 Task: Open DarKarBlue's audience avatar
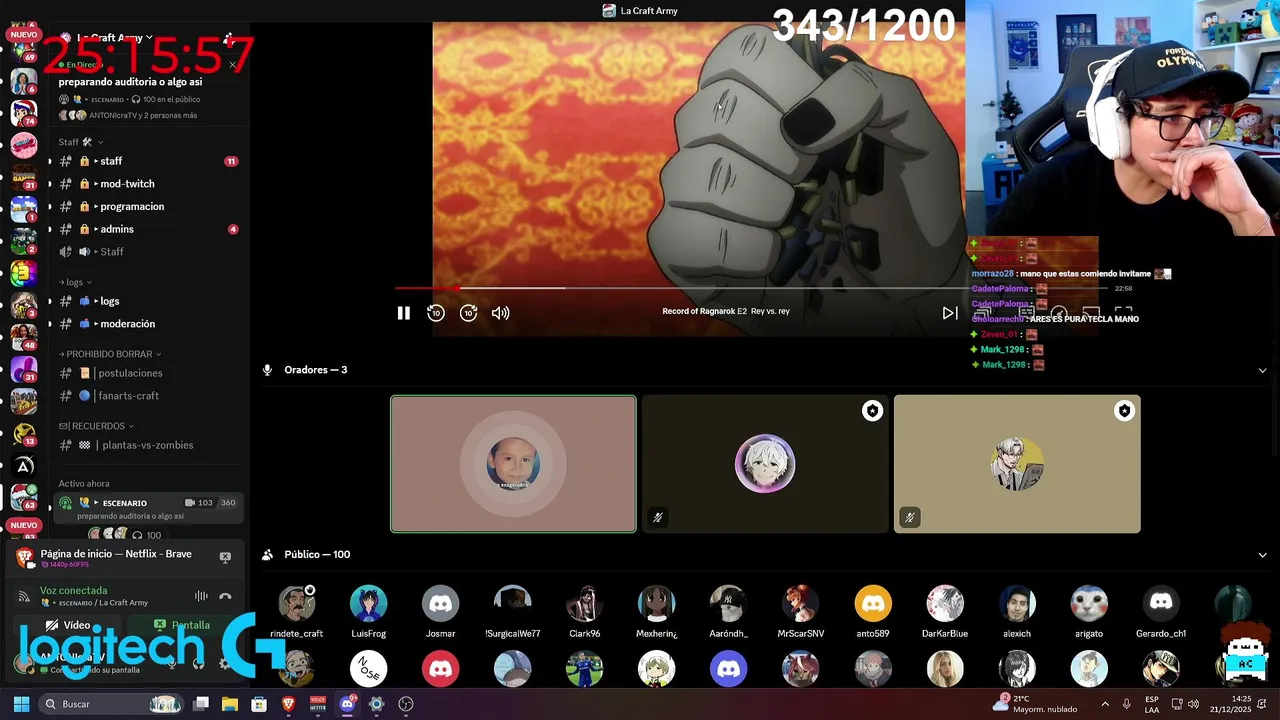click(x=945, y=604)
